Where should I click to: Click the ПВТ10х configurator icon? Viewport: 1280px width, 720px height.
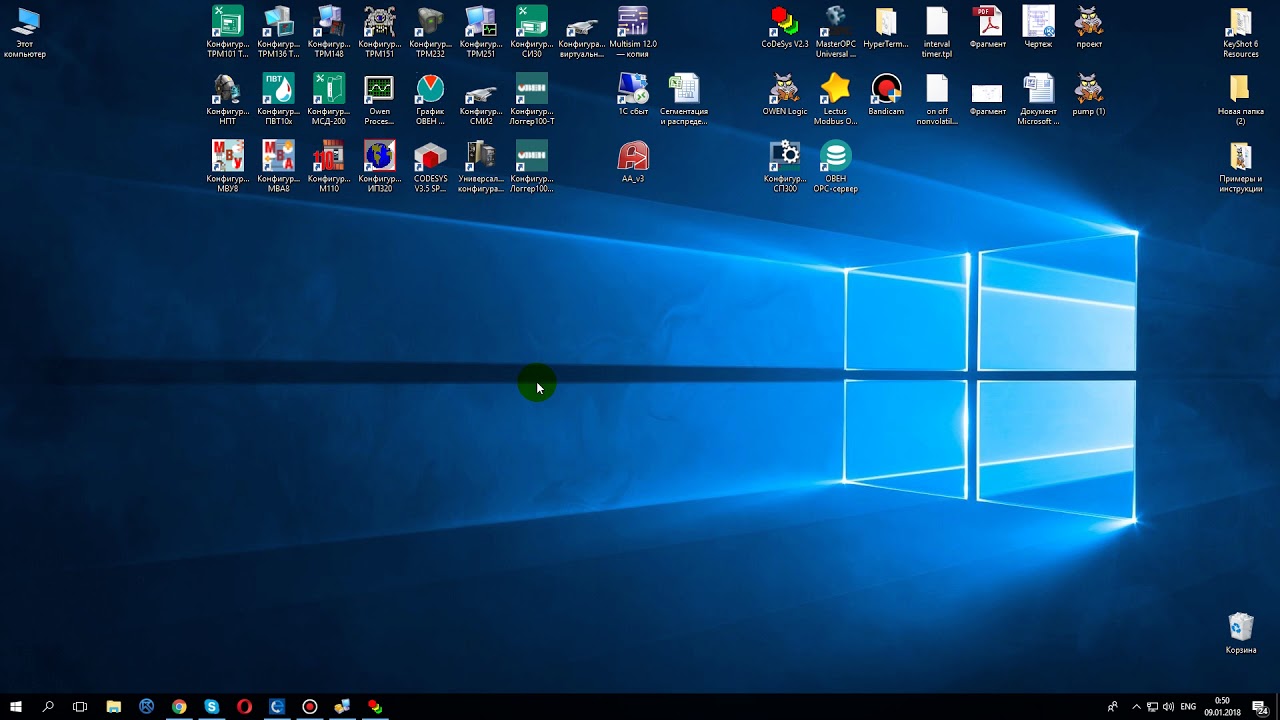click(x=278, y=99)
